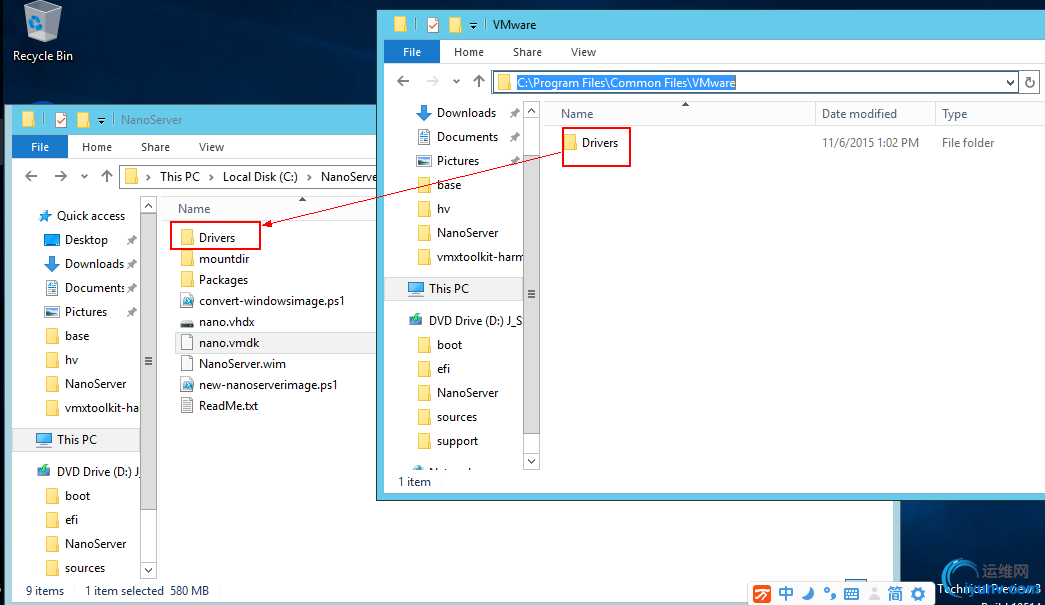
Task: Click New Folder icon in VMware title bar
Action: (x=455, y=25)
